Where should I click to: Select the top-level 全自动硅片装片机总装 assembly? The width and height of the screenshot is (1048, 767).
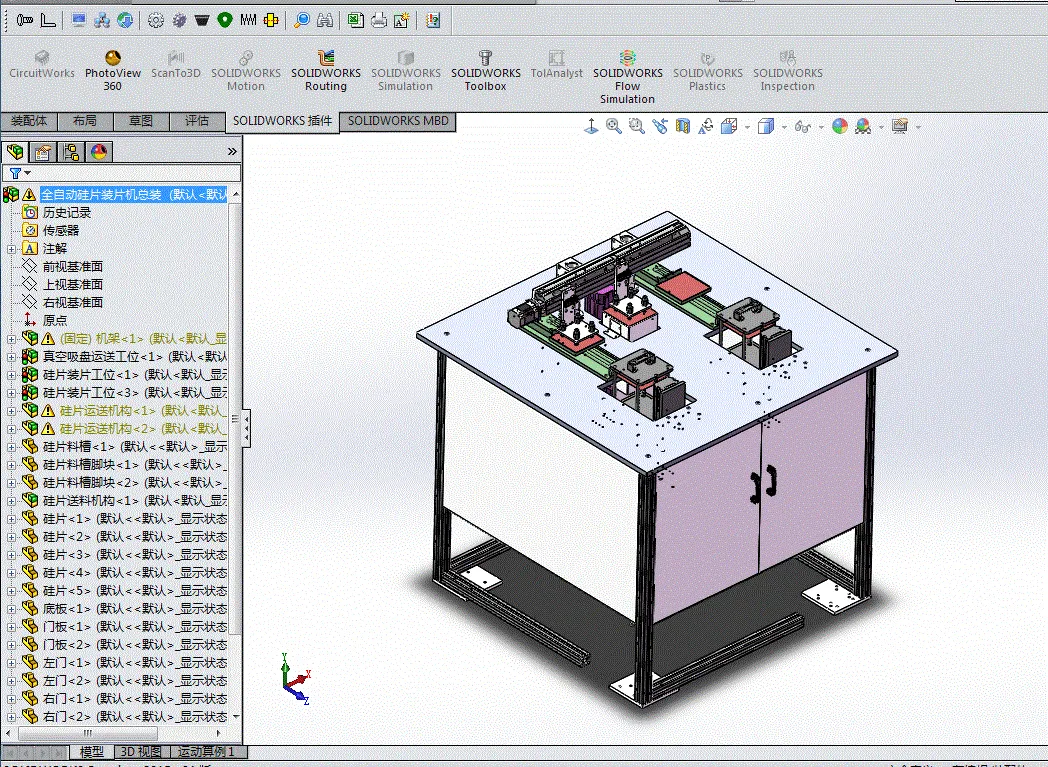(133, 194)
